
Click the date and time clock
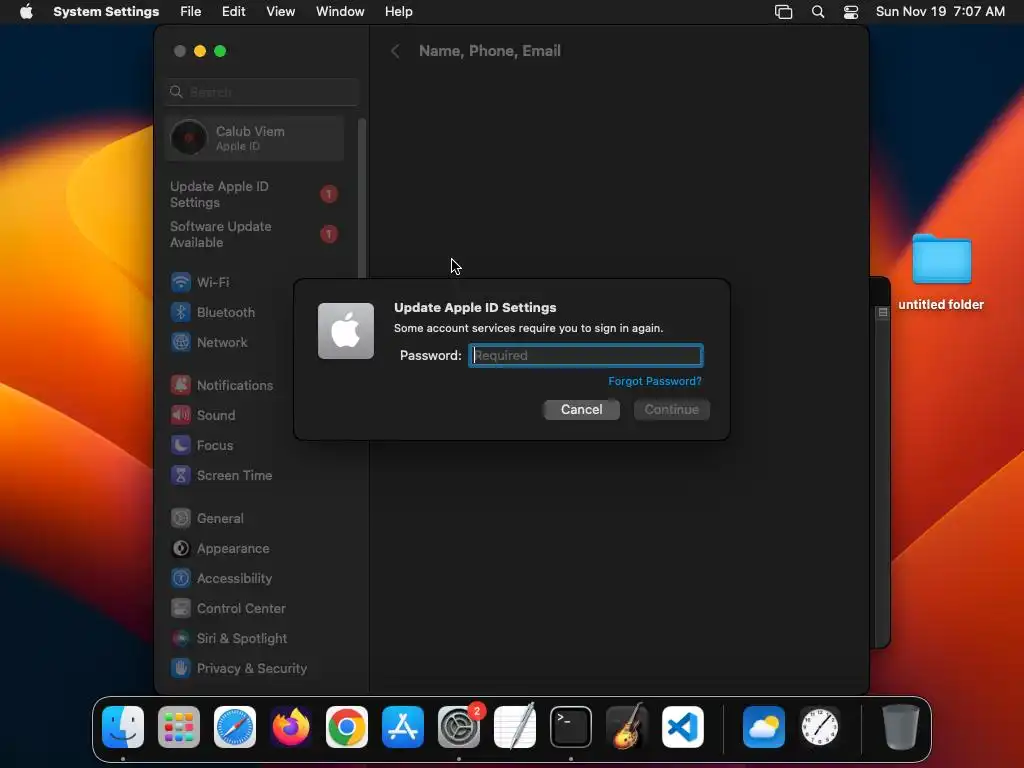[940, 12]
